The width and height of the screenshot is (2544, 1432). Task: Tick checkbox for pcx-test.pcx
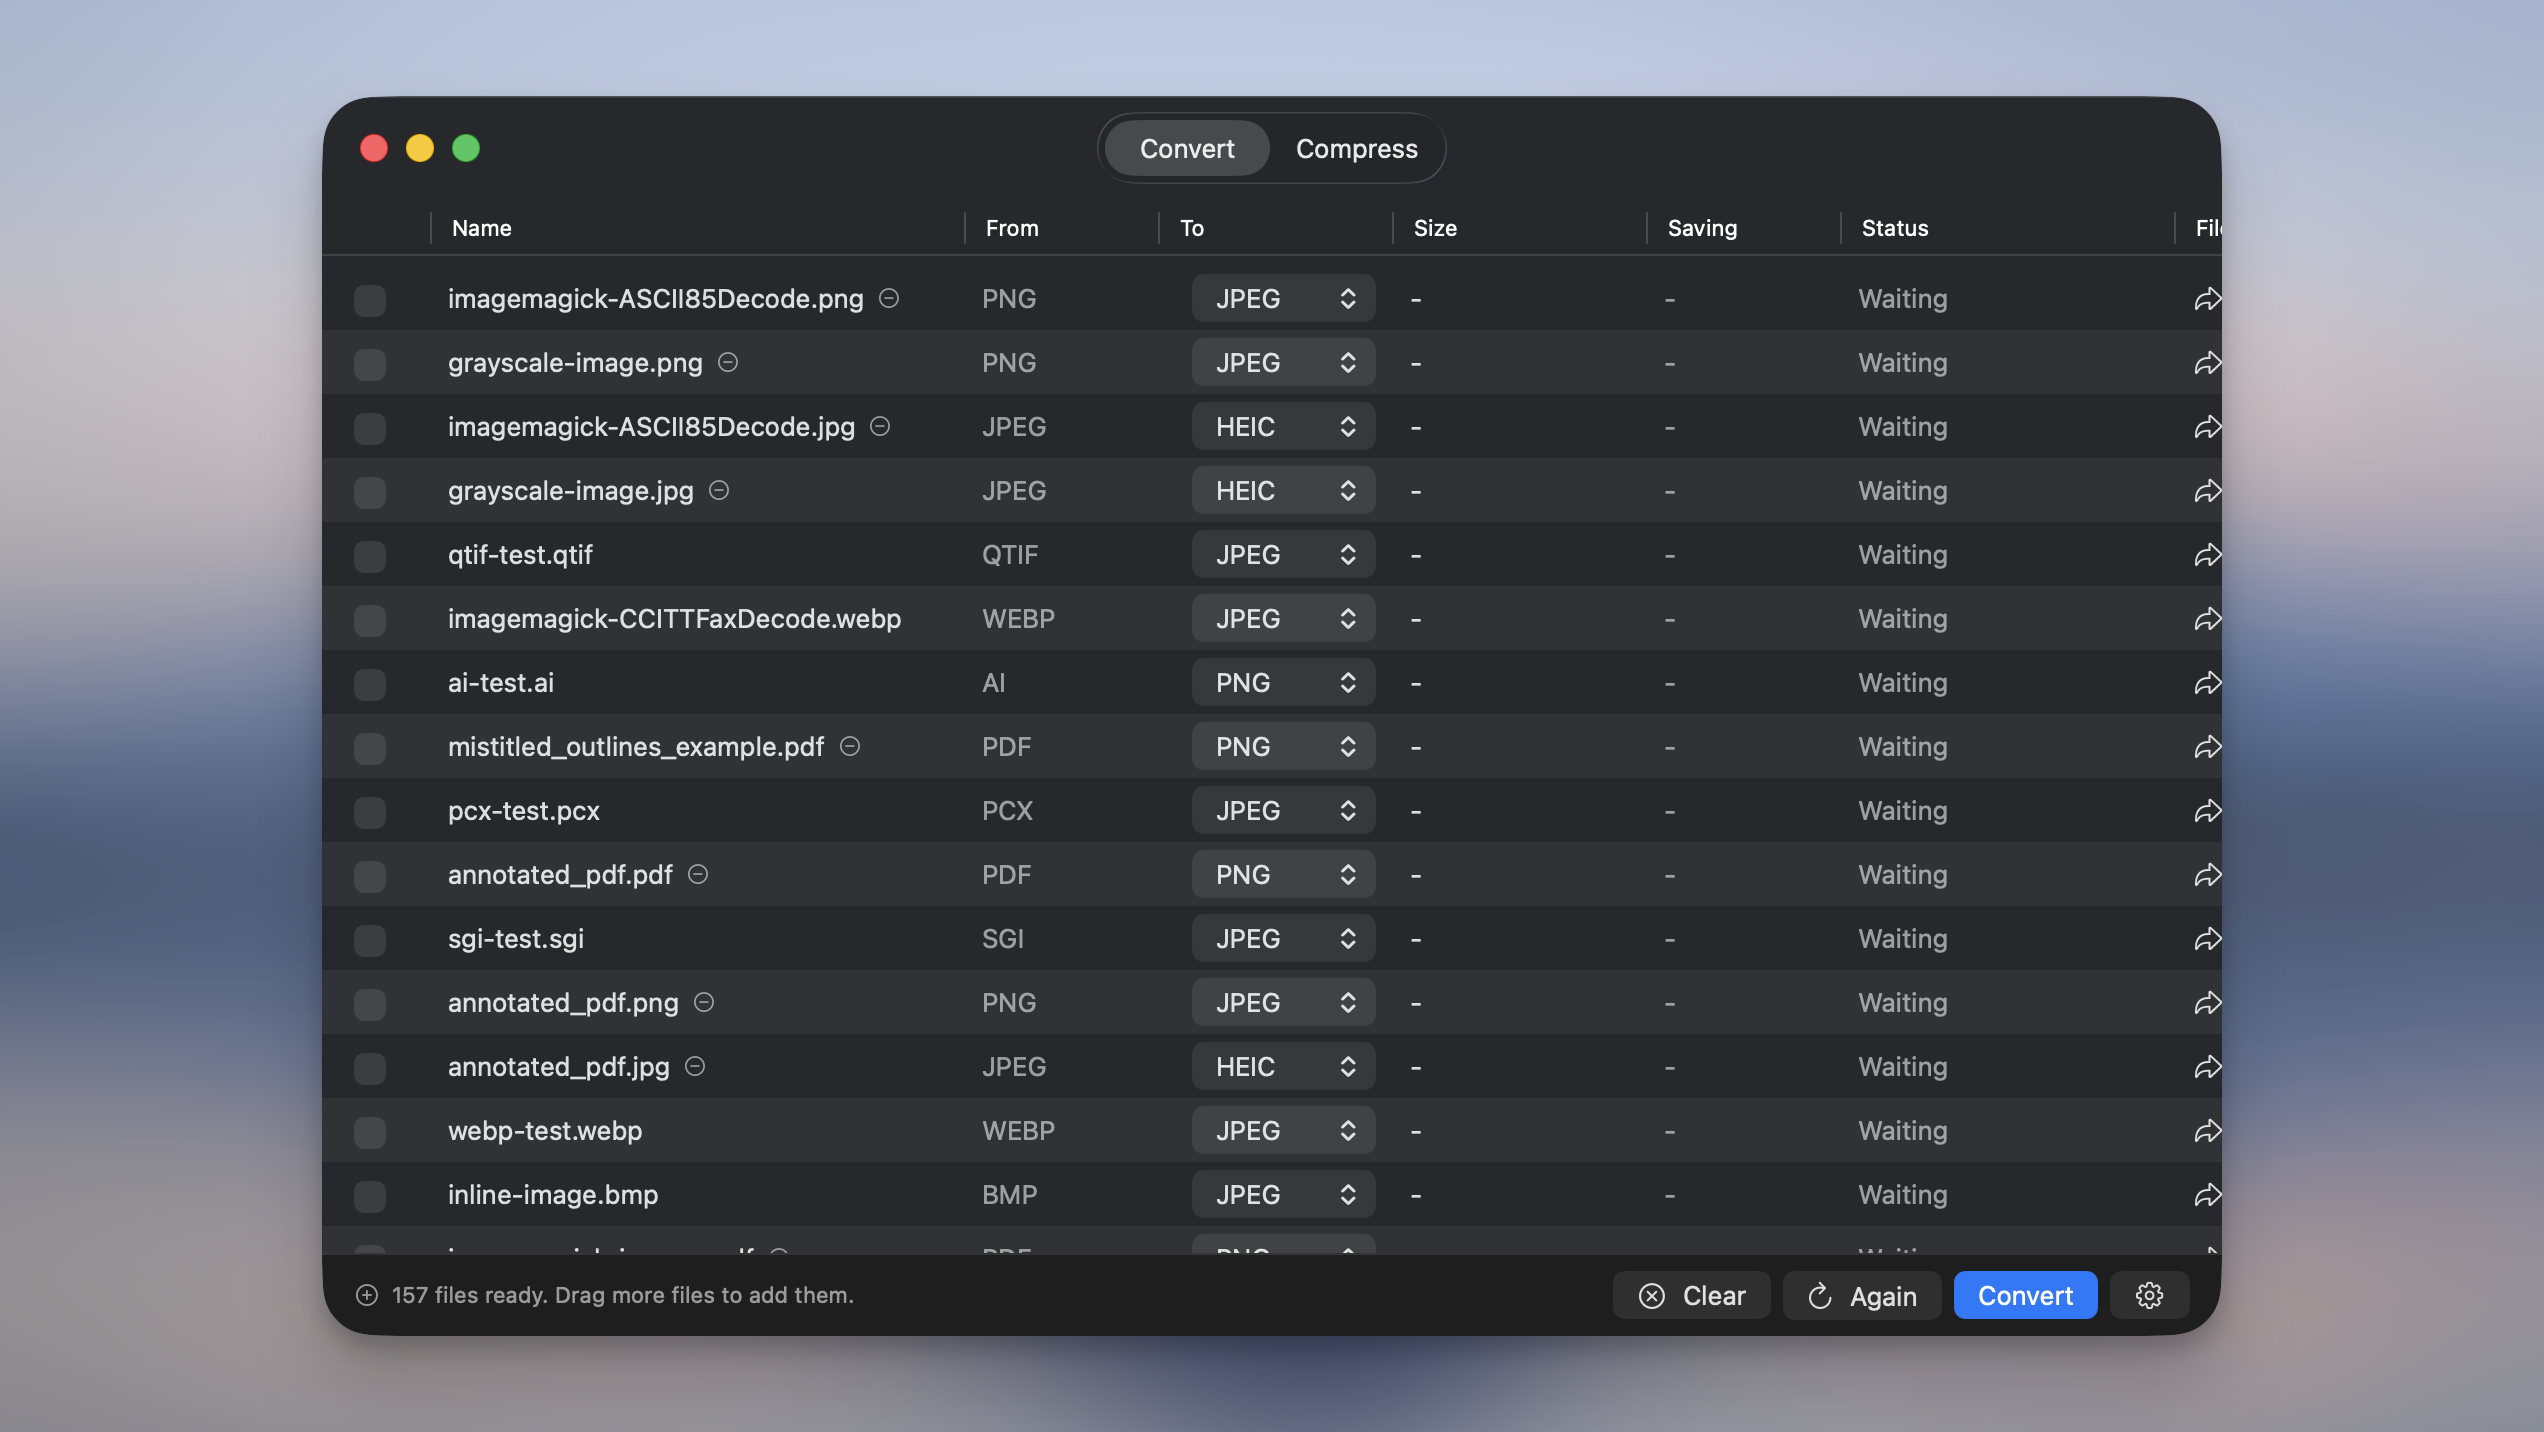pyautogui.click(x=370, y=812)
